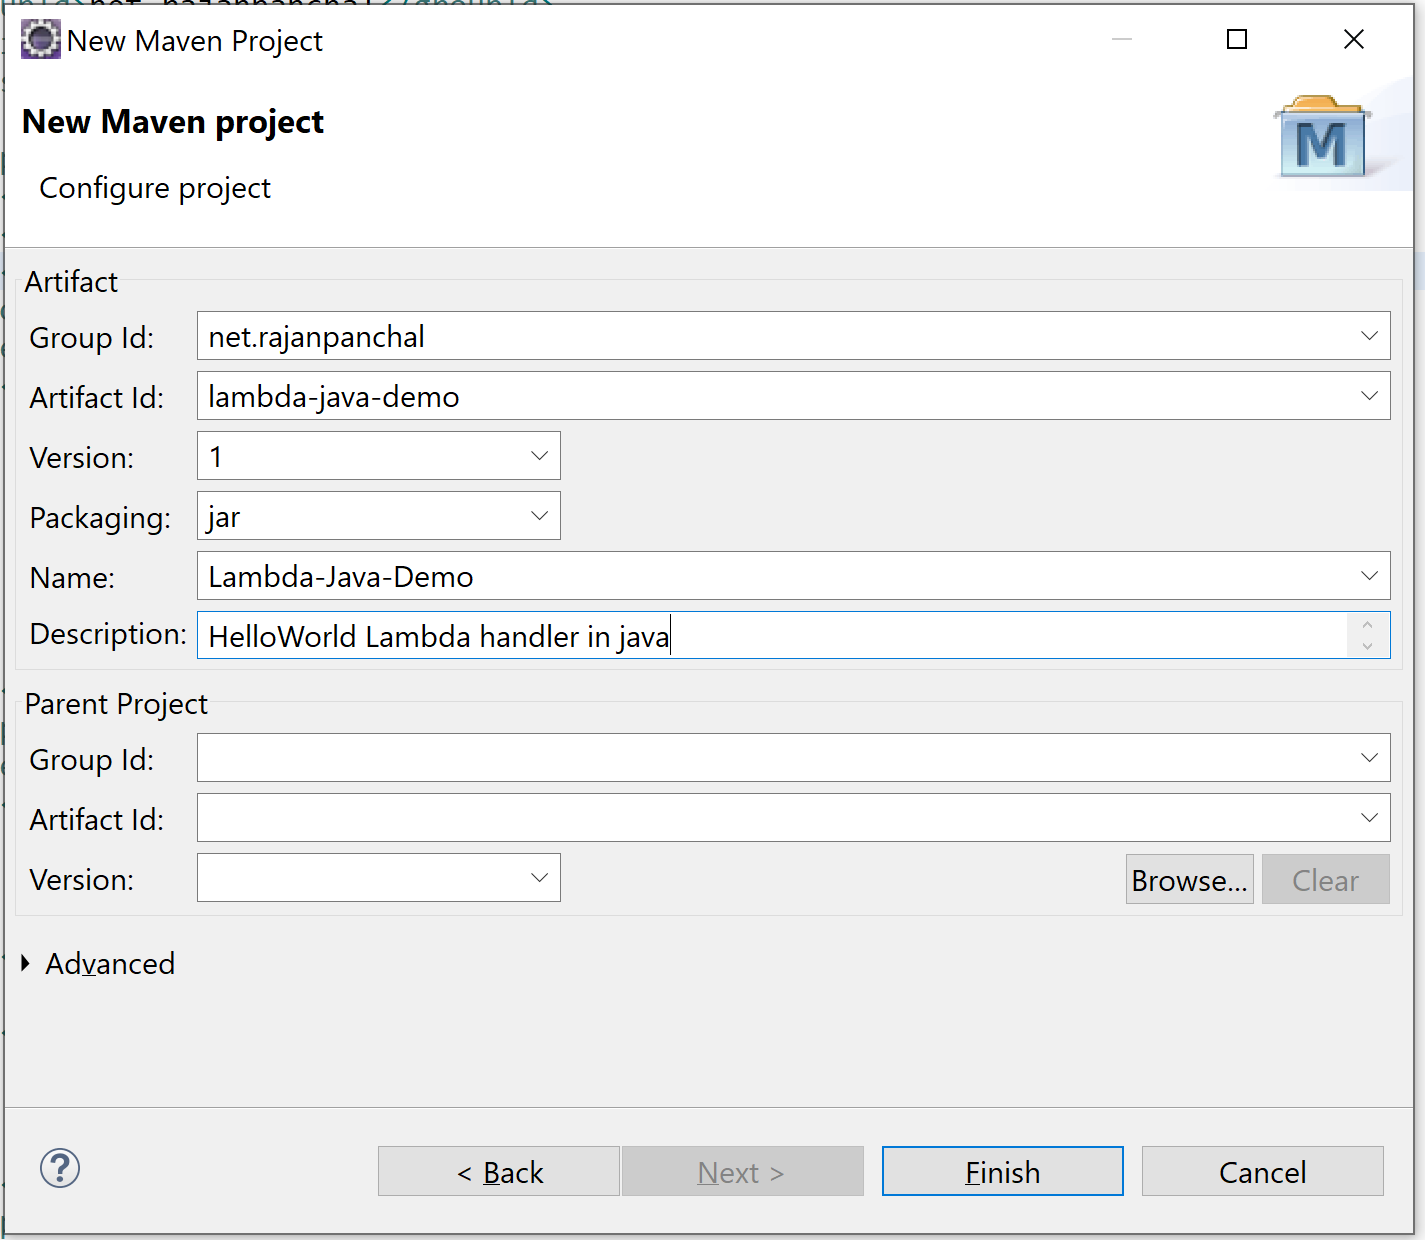This screenshot has height=1240, width=1425.
Task: Go back with the Back button
Action: tap(499, 1172)
